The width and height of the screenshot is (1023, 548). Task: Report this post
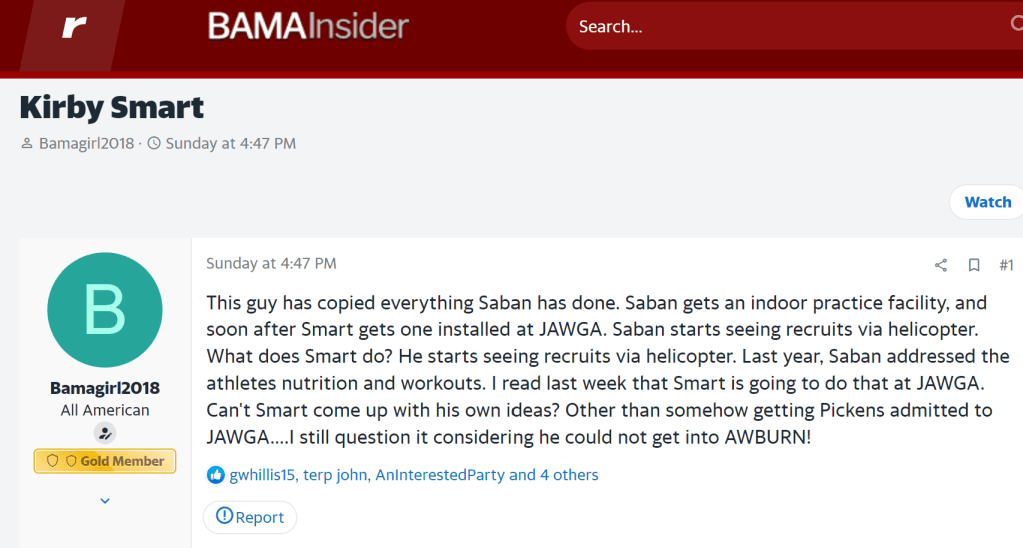click(x=250, y=517)
